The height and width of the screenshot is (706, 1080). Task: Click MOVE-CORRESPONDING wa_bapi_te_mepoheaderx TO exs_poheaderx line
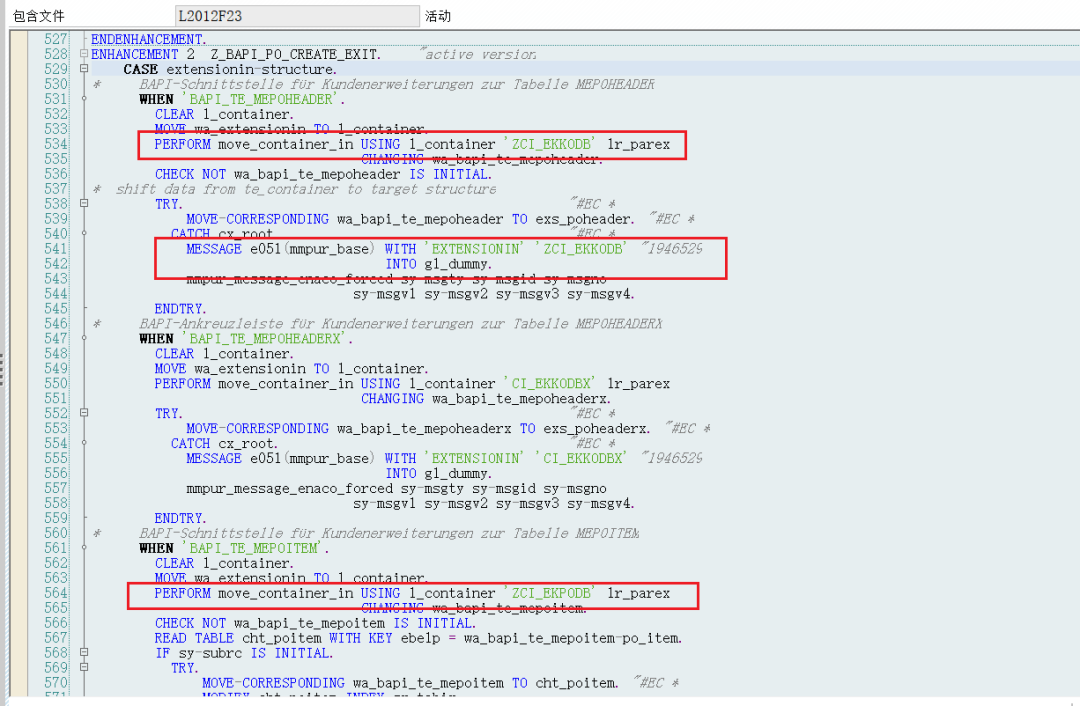click(x=419, y=428)
